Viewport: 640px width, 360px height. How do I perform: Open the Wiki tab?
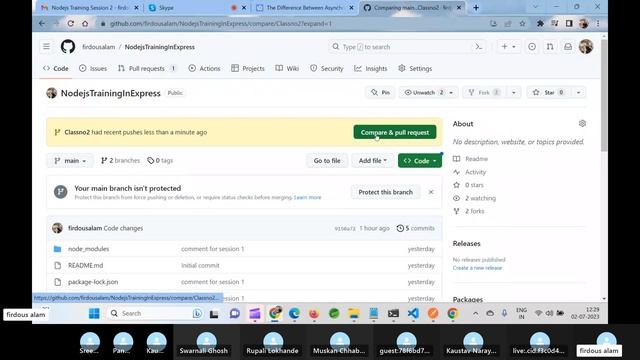[287, 69]
